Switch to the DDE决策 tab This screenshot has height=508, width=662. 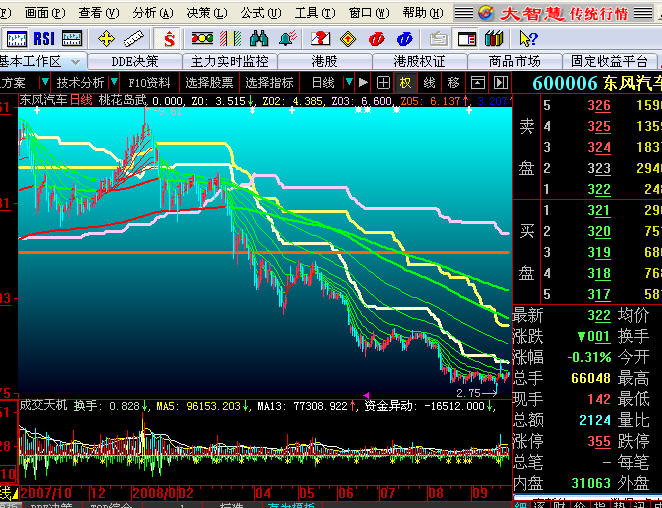[135, 62]
